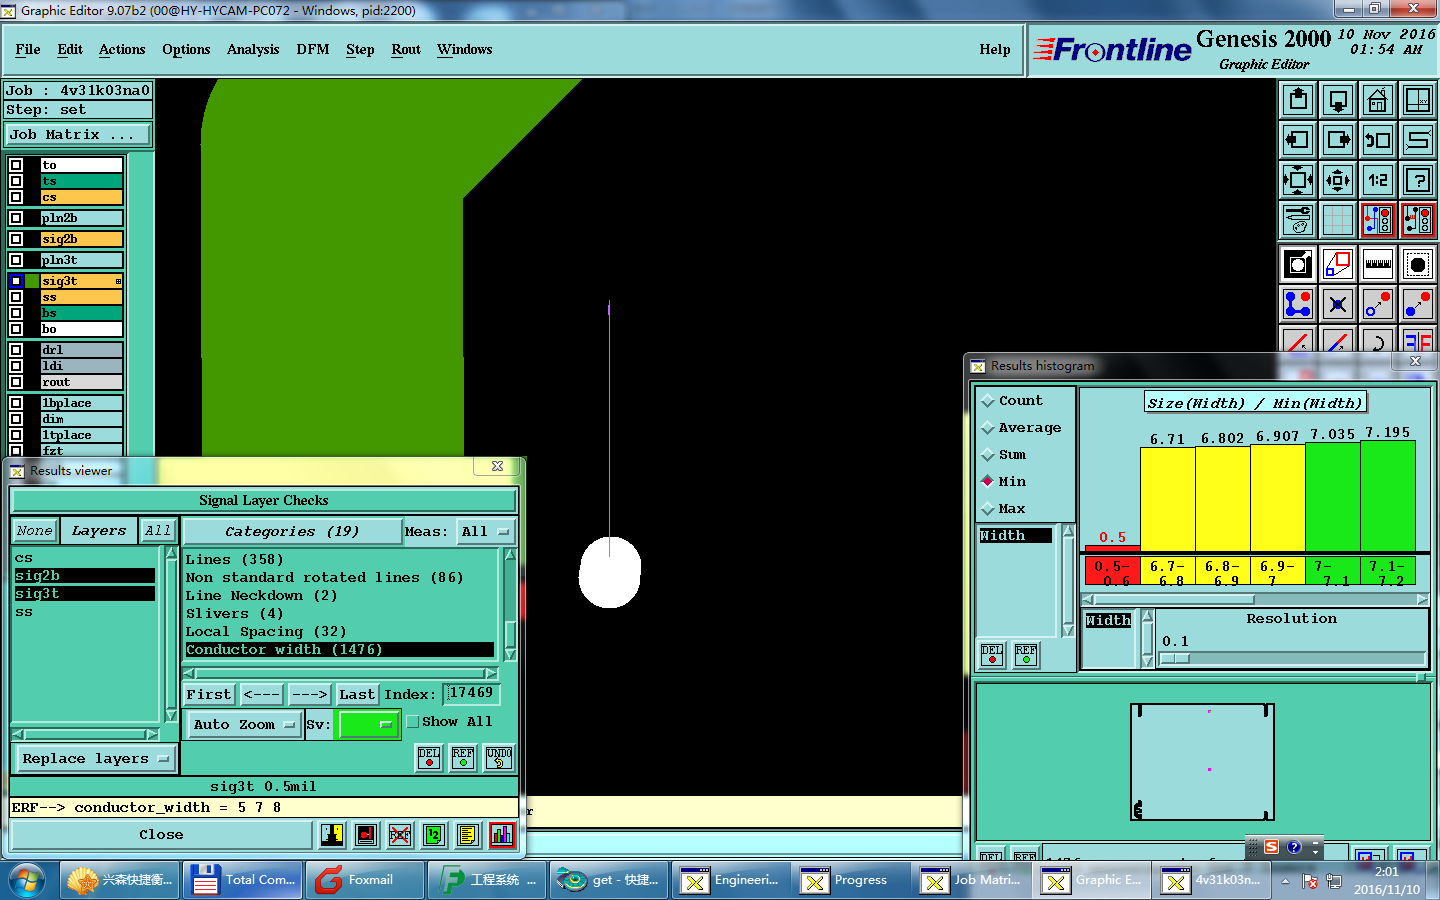This screenshot has width=1440, height=900.
Task: Open the Actions menu
Action: point(122,50)
